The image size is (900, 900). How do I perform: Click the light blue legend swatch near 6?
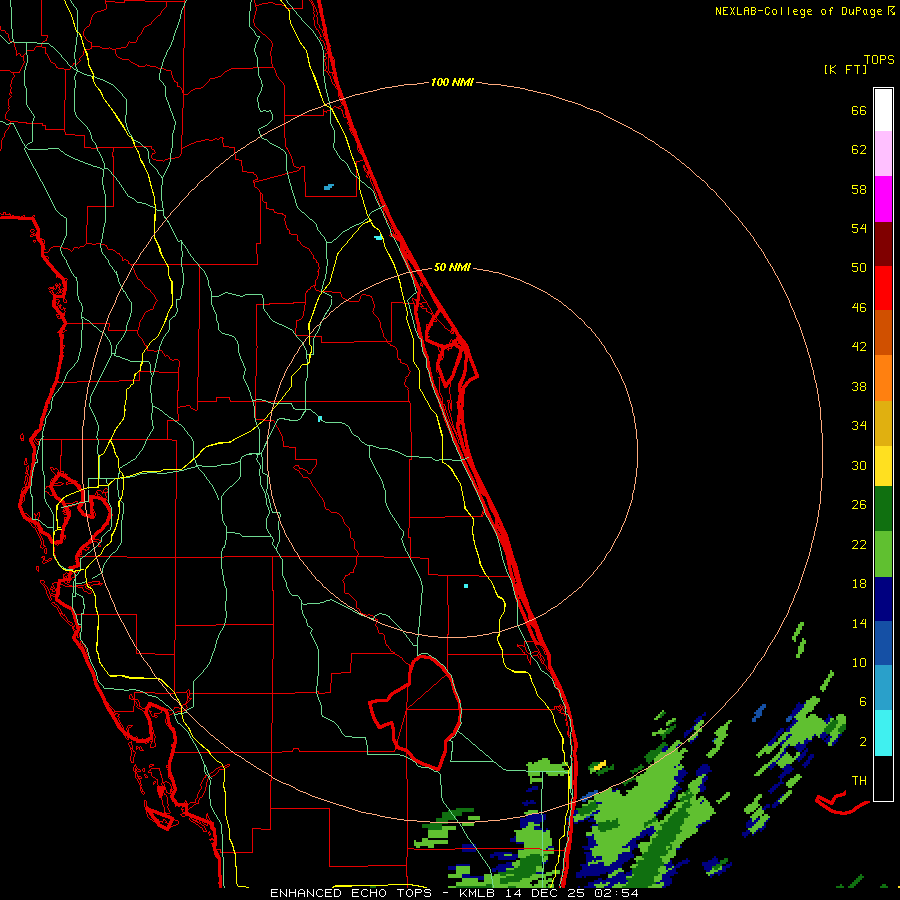pos(883,688)
